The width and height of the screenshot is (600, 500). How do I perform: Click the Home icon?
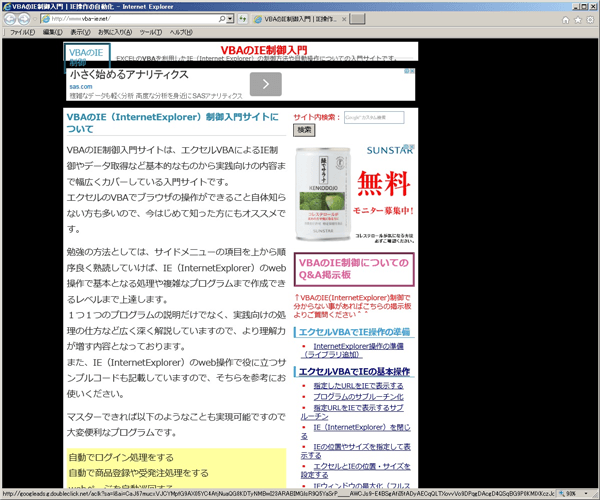click(566, 20)
